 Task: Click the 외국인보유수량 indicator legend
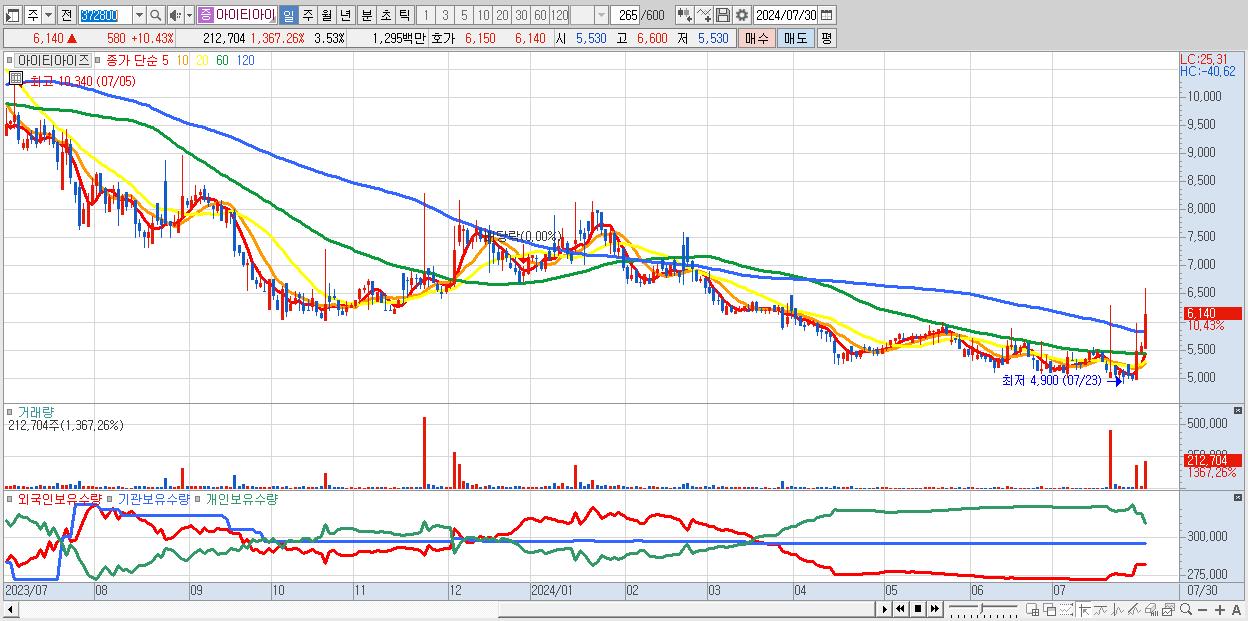pos(59,498)
